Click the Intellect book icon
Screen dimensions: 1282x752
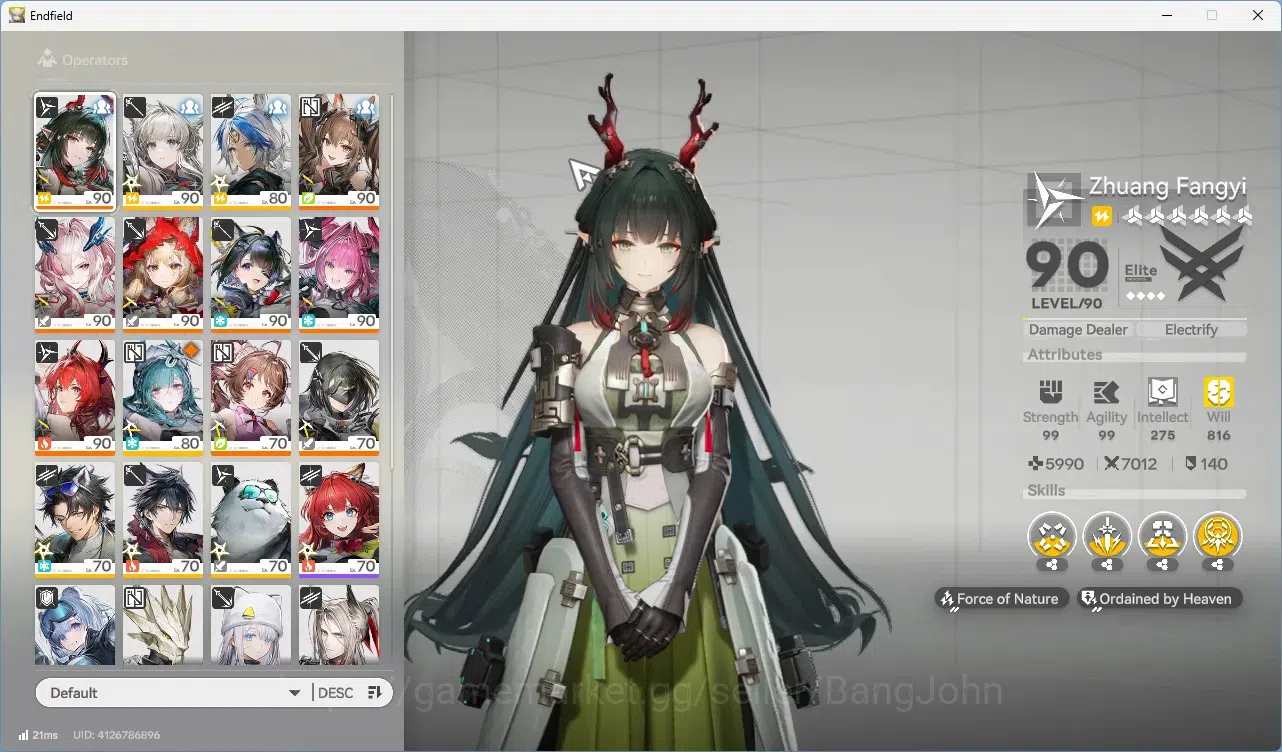click(x=1162, y=392)
